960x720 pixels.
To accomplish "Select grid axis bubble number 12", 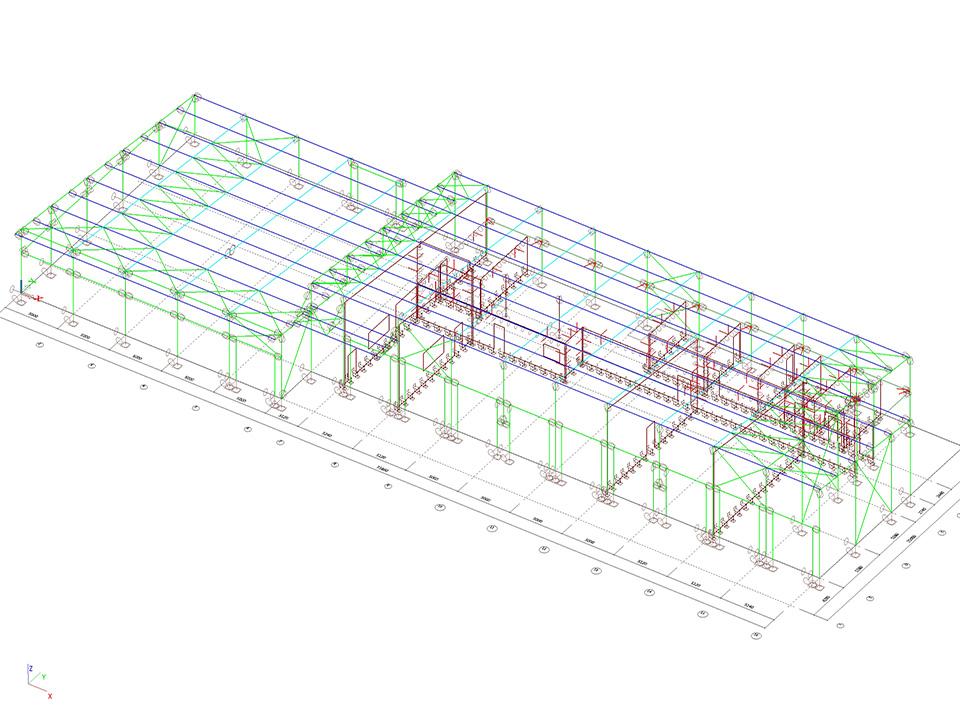I will (544, 549).
